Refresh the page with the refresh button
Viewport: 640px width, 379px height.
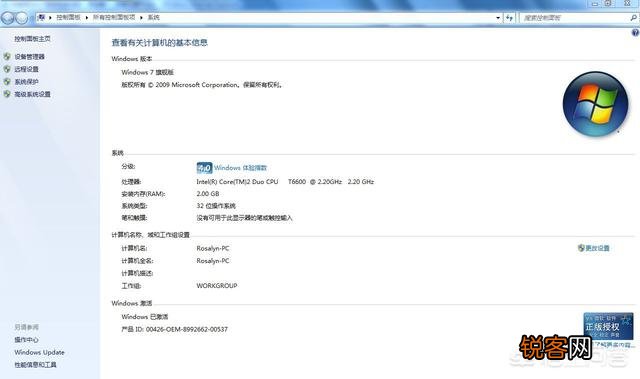(x=509, y=18)
